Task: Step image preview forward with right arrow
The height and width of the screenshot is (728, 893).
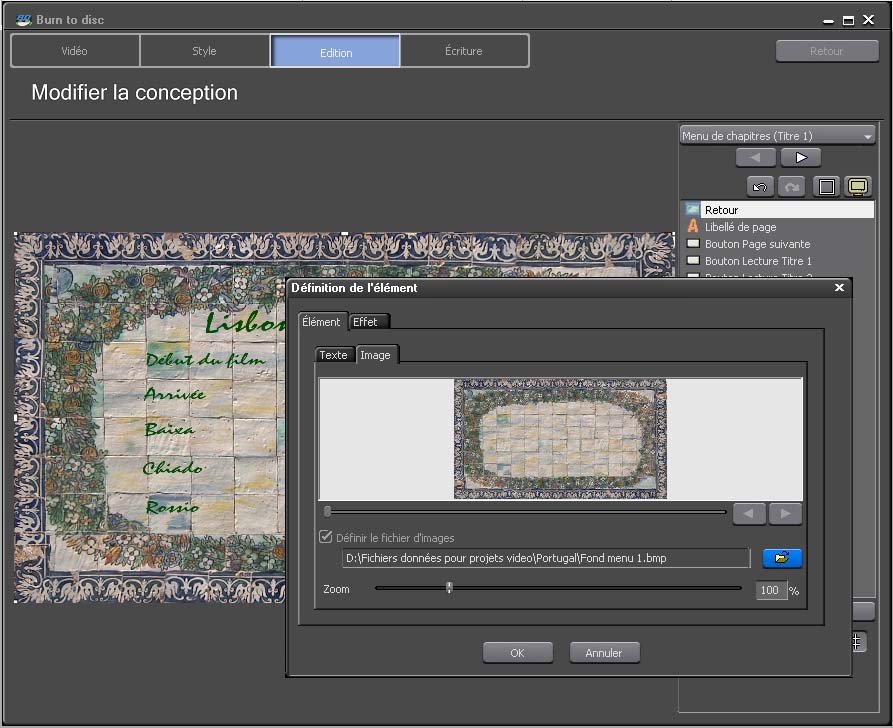Action: tap(785, 513)
